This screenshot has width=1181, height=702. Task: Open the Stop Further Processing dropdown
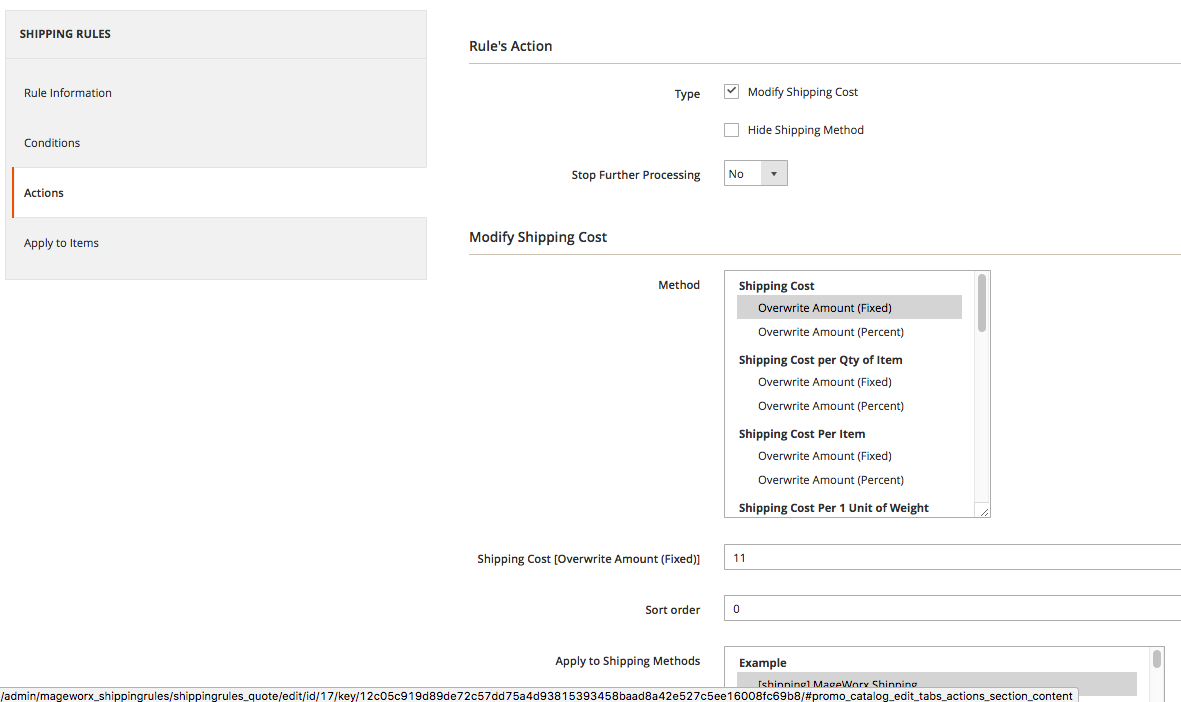[755, 174]
